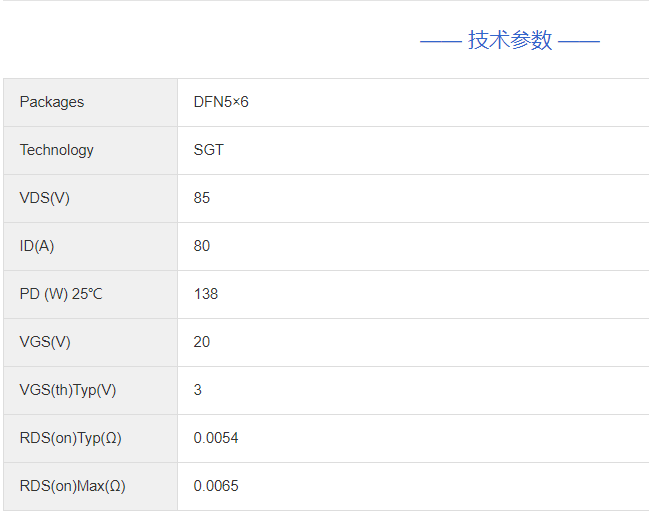The width and height of the screenshot is (649, 513).
Task: Click the VDS(V) parameter label
Action: (45, 198)
